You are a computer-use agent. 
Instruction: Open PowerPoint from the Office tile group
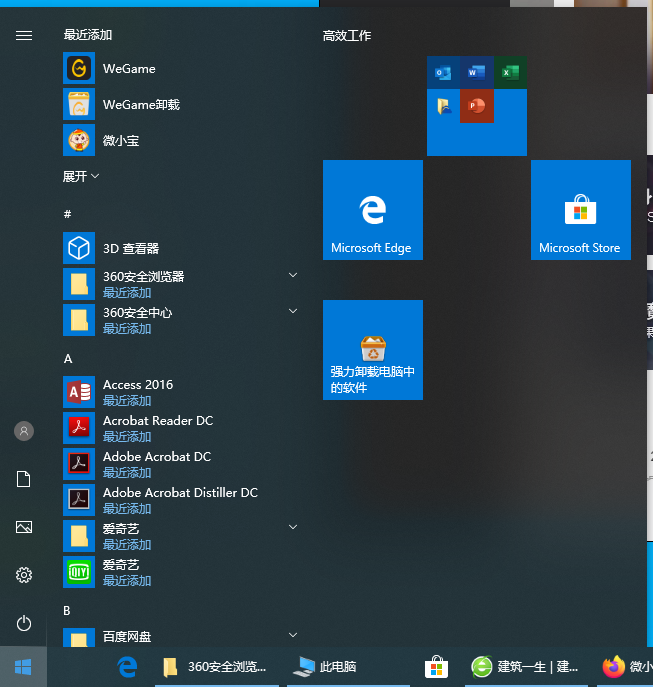pos(477,106)
